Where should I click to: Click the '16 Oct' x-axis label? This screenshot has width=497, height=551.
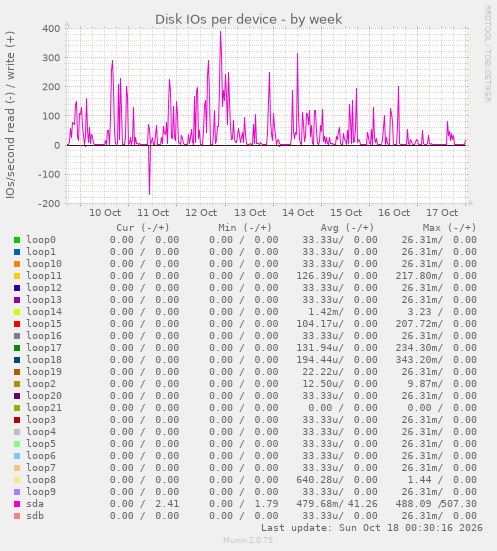[394, 213]
